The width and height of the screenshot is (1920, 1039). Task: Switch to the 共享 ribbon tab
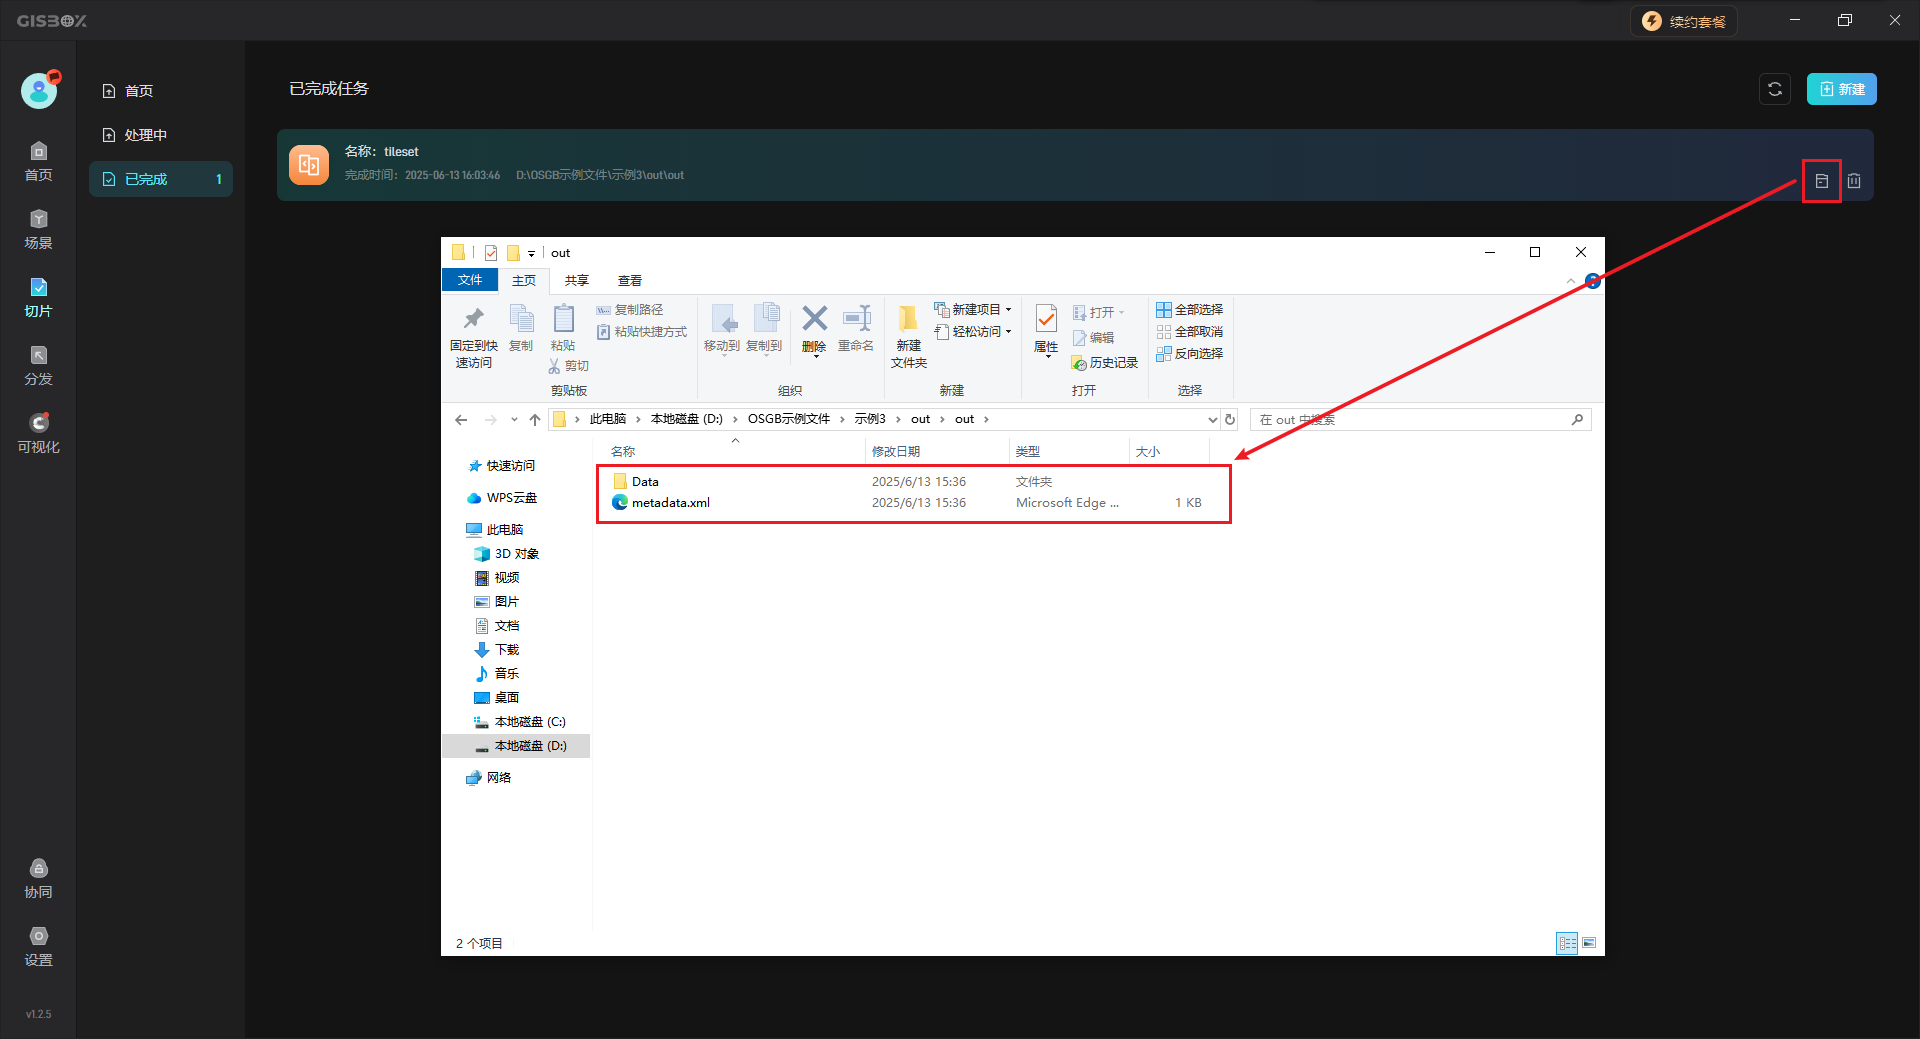pos(577,281)
